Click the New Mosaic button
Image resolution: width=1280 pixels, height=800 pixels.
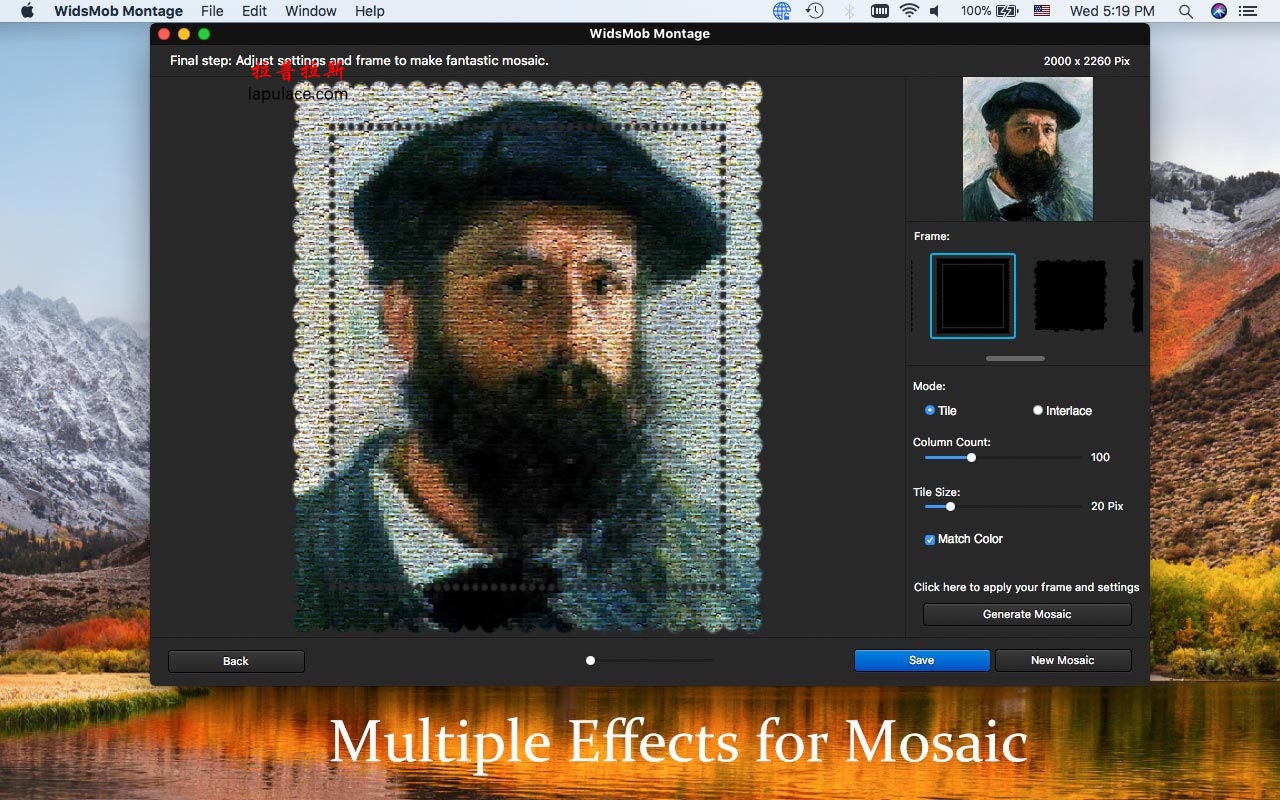pos(1063,660)
